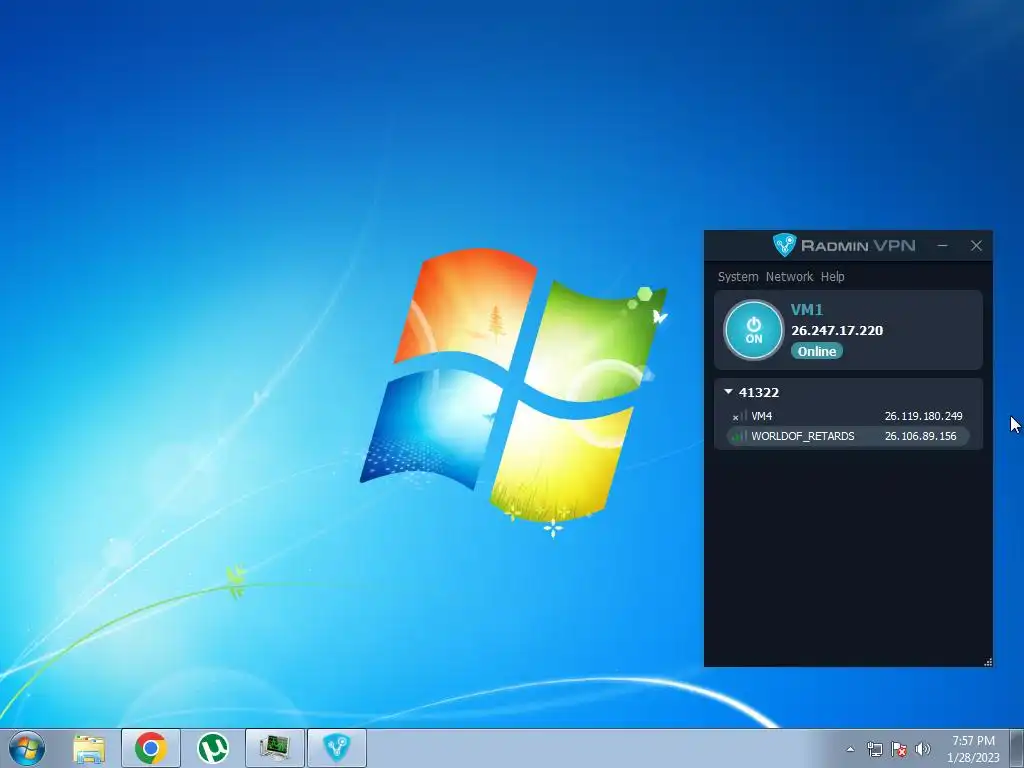Image resolution: width=1024 pixels, height=768 pixels.
Task: Open the system monitor taskbar icon
Action: 275,748
